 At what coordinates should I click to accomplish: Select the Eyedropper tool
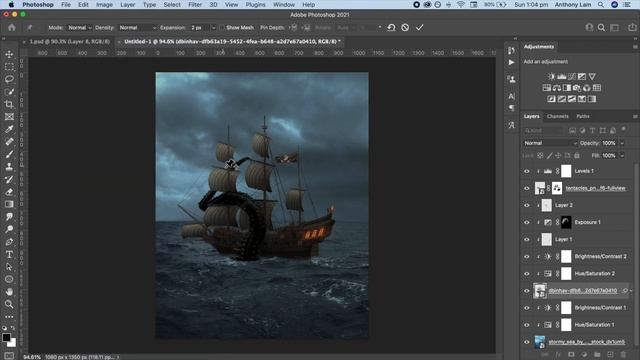(x=9, y=129)
